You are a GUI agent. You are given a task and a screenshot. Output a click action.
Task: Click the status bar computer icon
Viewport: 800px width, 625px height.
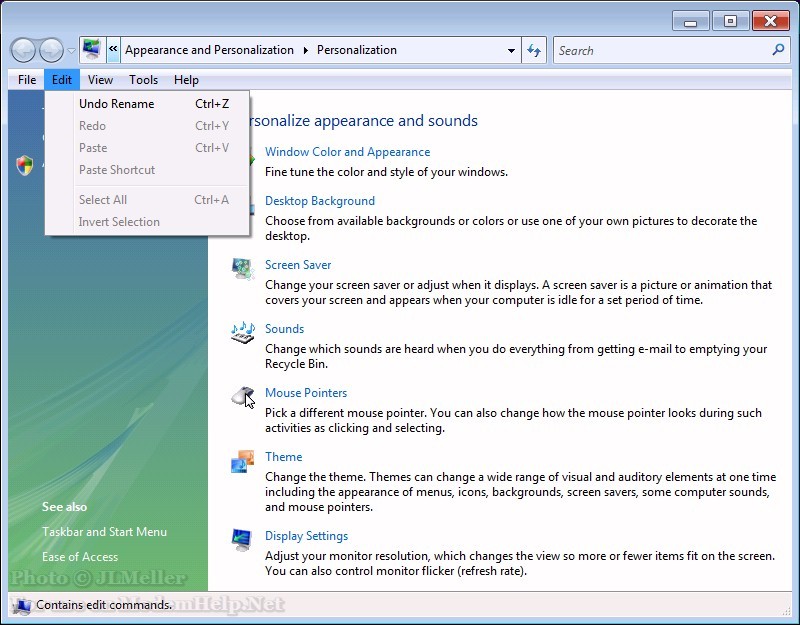pyautogui.click(x=21, y=605)
